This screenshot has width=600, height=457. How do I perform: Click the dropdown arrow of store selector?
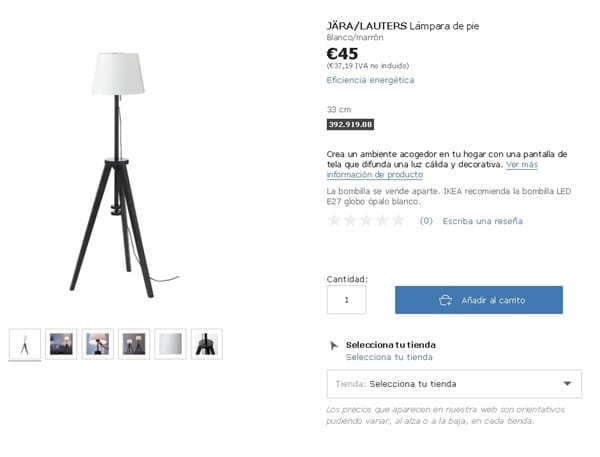[567, 384]
